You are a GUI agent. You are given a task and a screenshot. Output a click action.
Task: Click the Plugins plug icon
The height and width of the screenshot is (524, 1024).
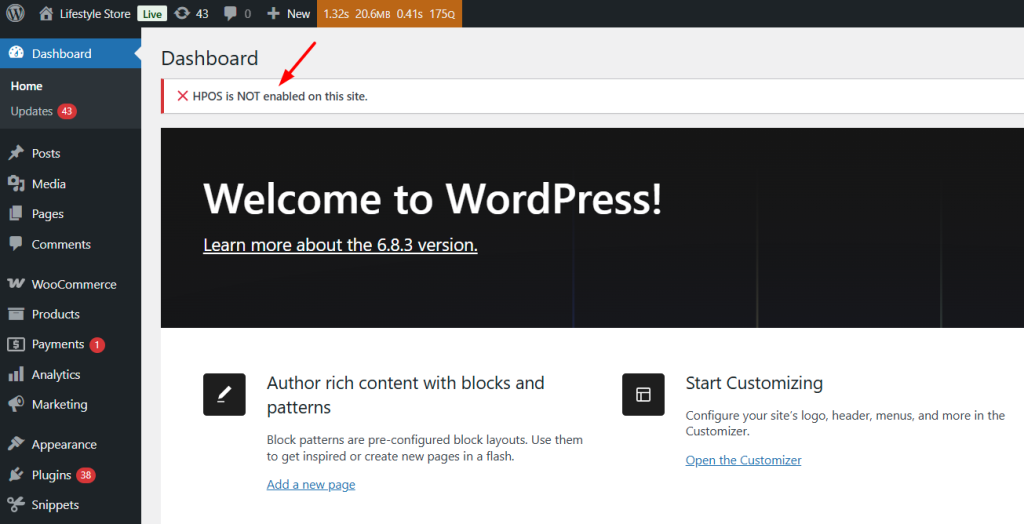[x=16, y=474]
